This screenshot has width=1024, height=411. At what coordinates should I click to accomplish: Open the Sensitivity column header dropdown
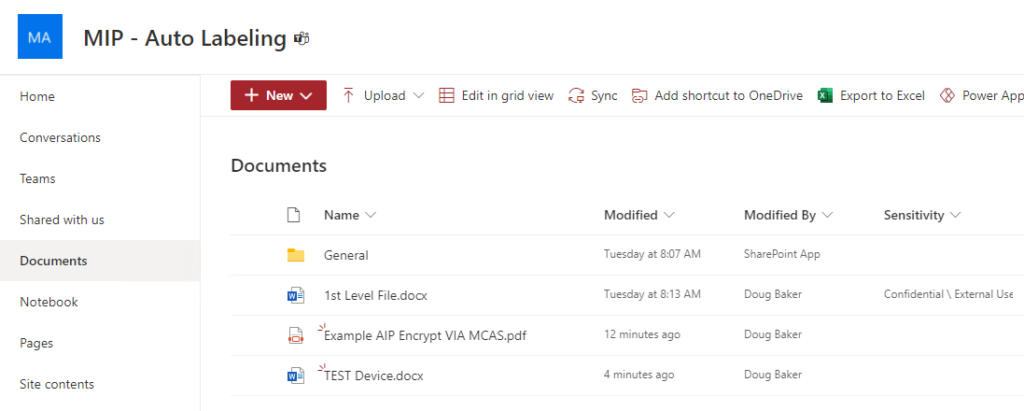coord(955,215)
